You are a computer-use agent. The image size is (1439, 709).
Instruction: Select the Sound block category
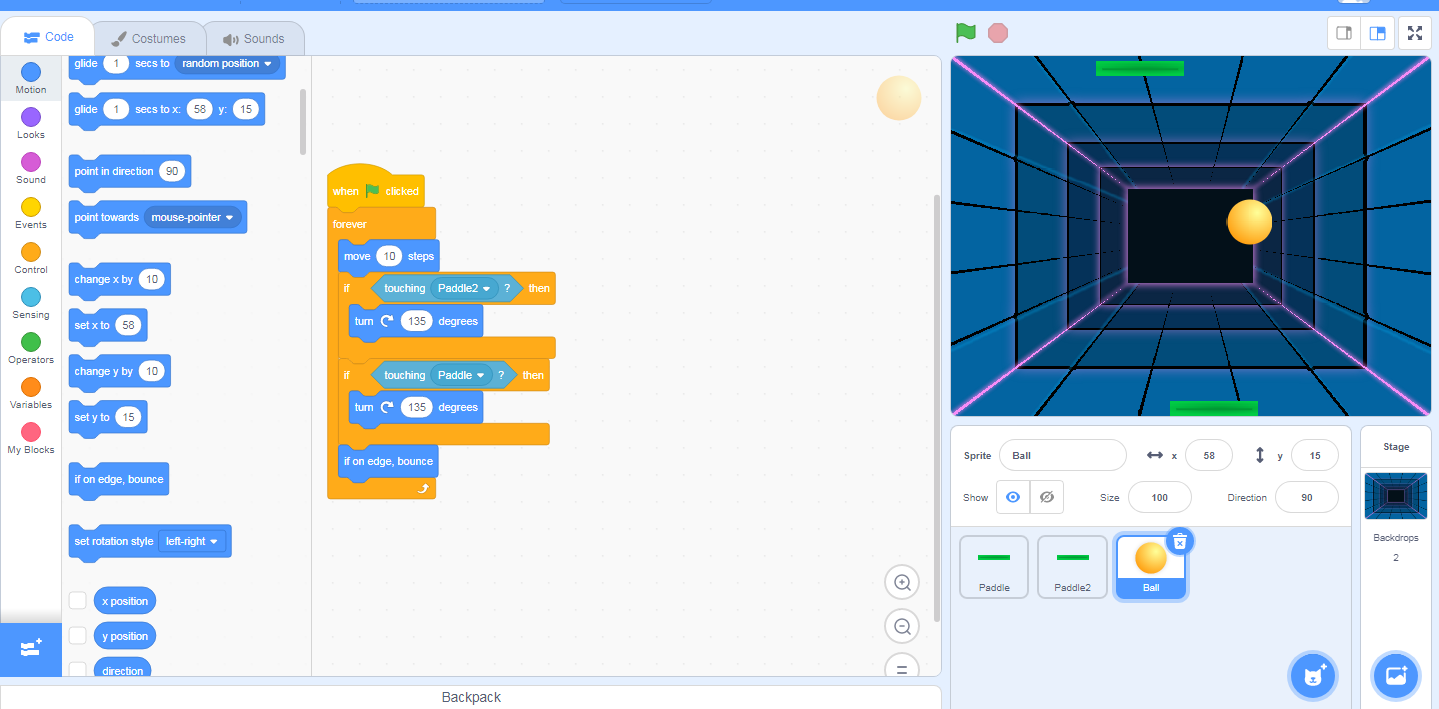tap(31, 168)
